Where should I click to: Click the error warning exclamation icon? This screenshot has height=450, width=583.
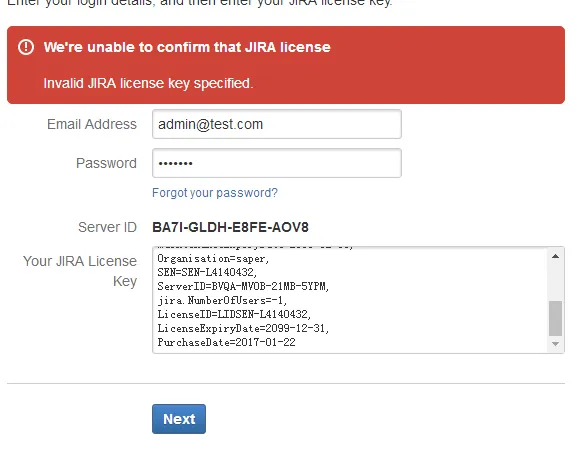pyautogui.click(x=26, y=47)
